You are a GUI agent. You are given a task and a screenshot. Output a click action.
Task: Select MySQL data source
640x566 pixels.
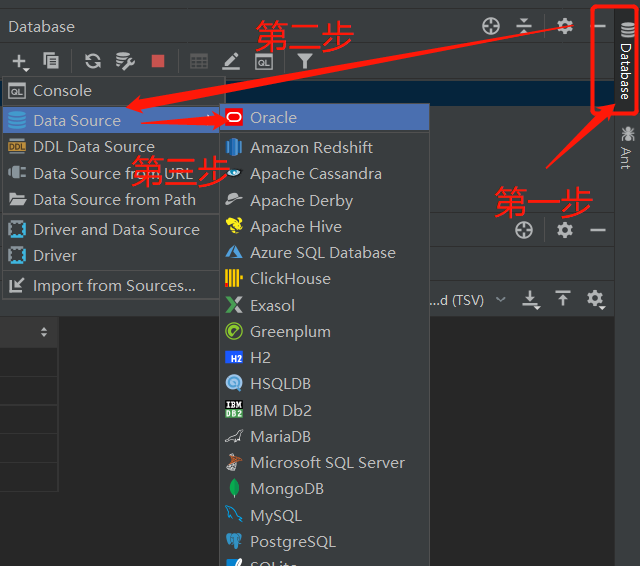pyautogui.click(x=324, y=515)
